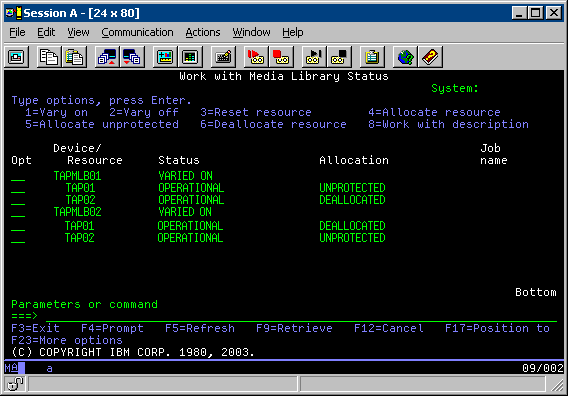The width and height of the screenshot is (568, 396).
Task: Click the Stop recording macro icon
Action: tap(281, 57)
